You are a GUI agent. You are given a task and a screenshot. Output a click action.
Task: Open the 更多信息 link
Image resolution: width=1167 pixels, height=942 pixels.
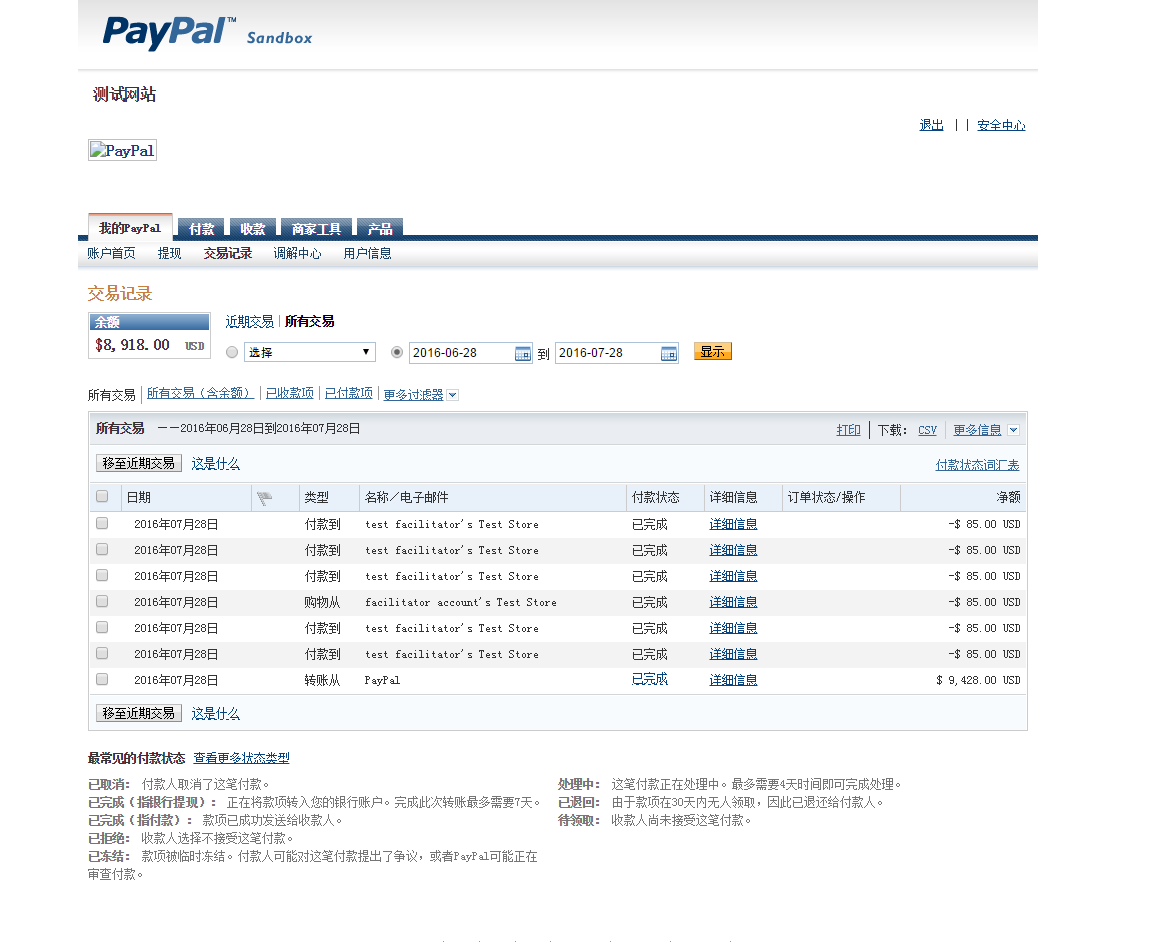977,430
